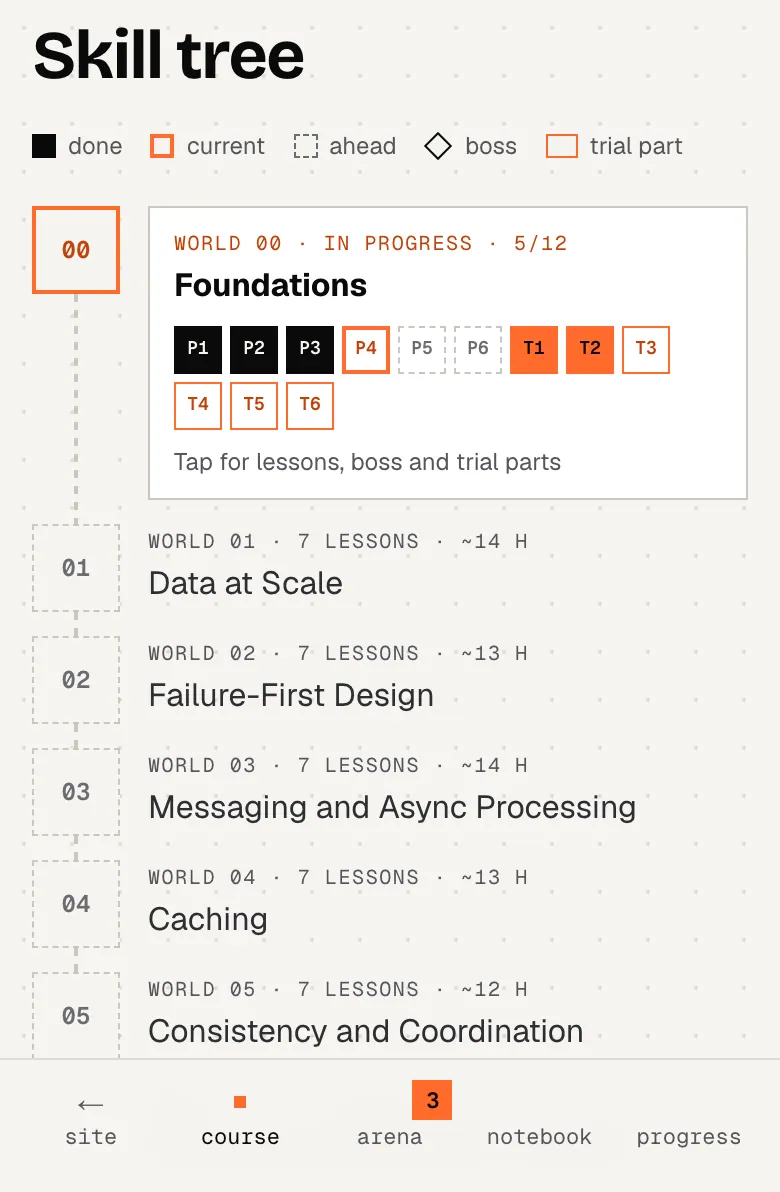Click the trial part legend rectangle
Screen dimensions: 780x1192
tap(562, 146)
